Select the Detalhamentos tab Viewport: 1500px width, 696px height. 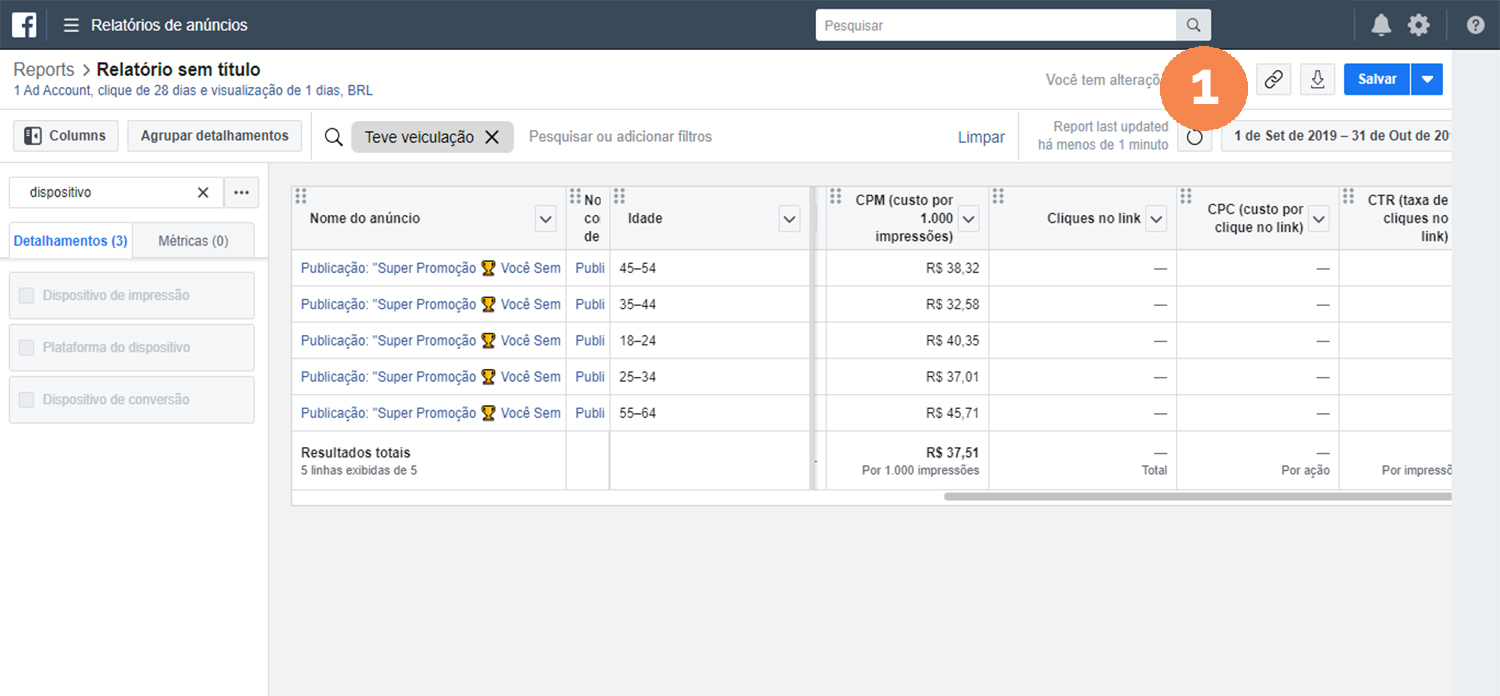[70, 241]
